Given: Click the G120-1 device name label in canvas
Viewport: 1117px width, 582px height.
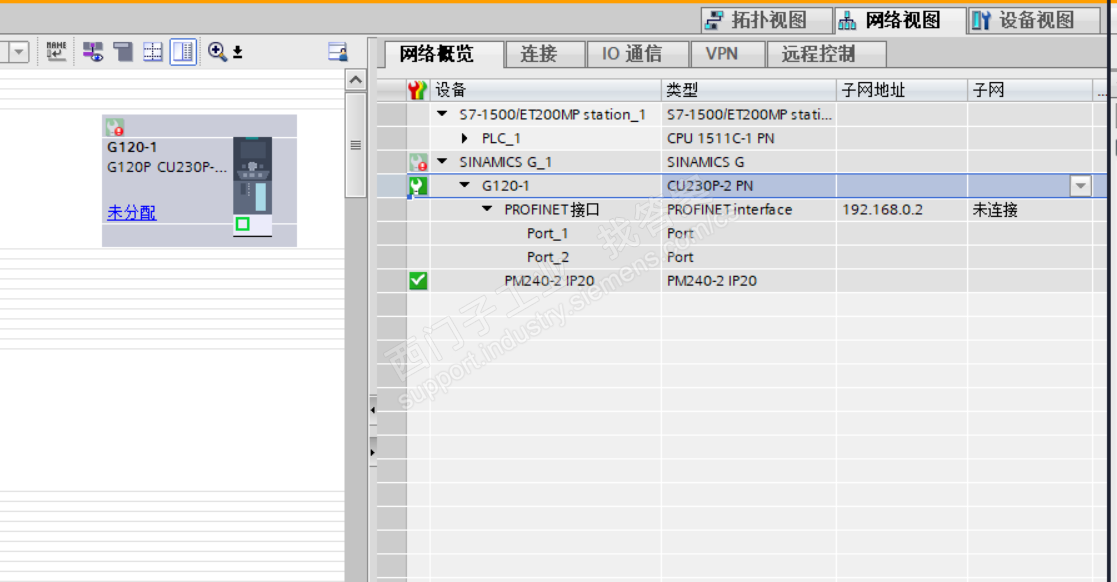Looking at the screenshot, I should [x=132, y=147].
